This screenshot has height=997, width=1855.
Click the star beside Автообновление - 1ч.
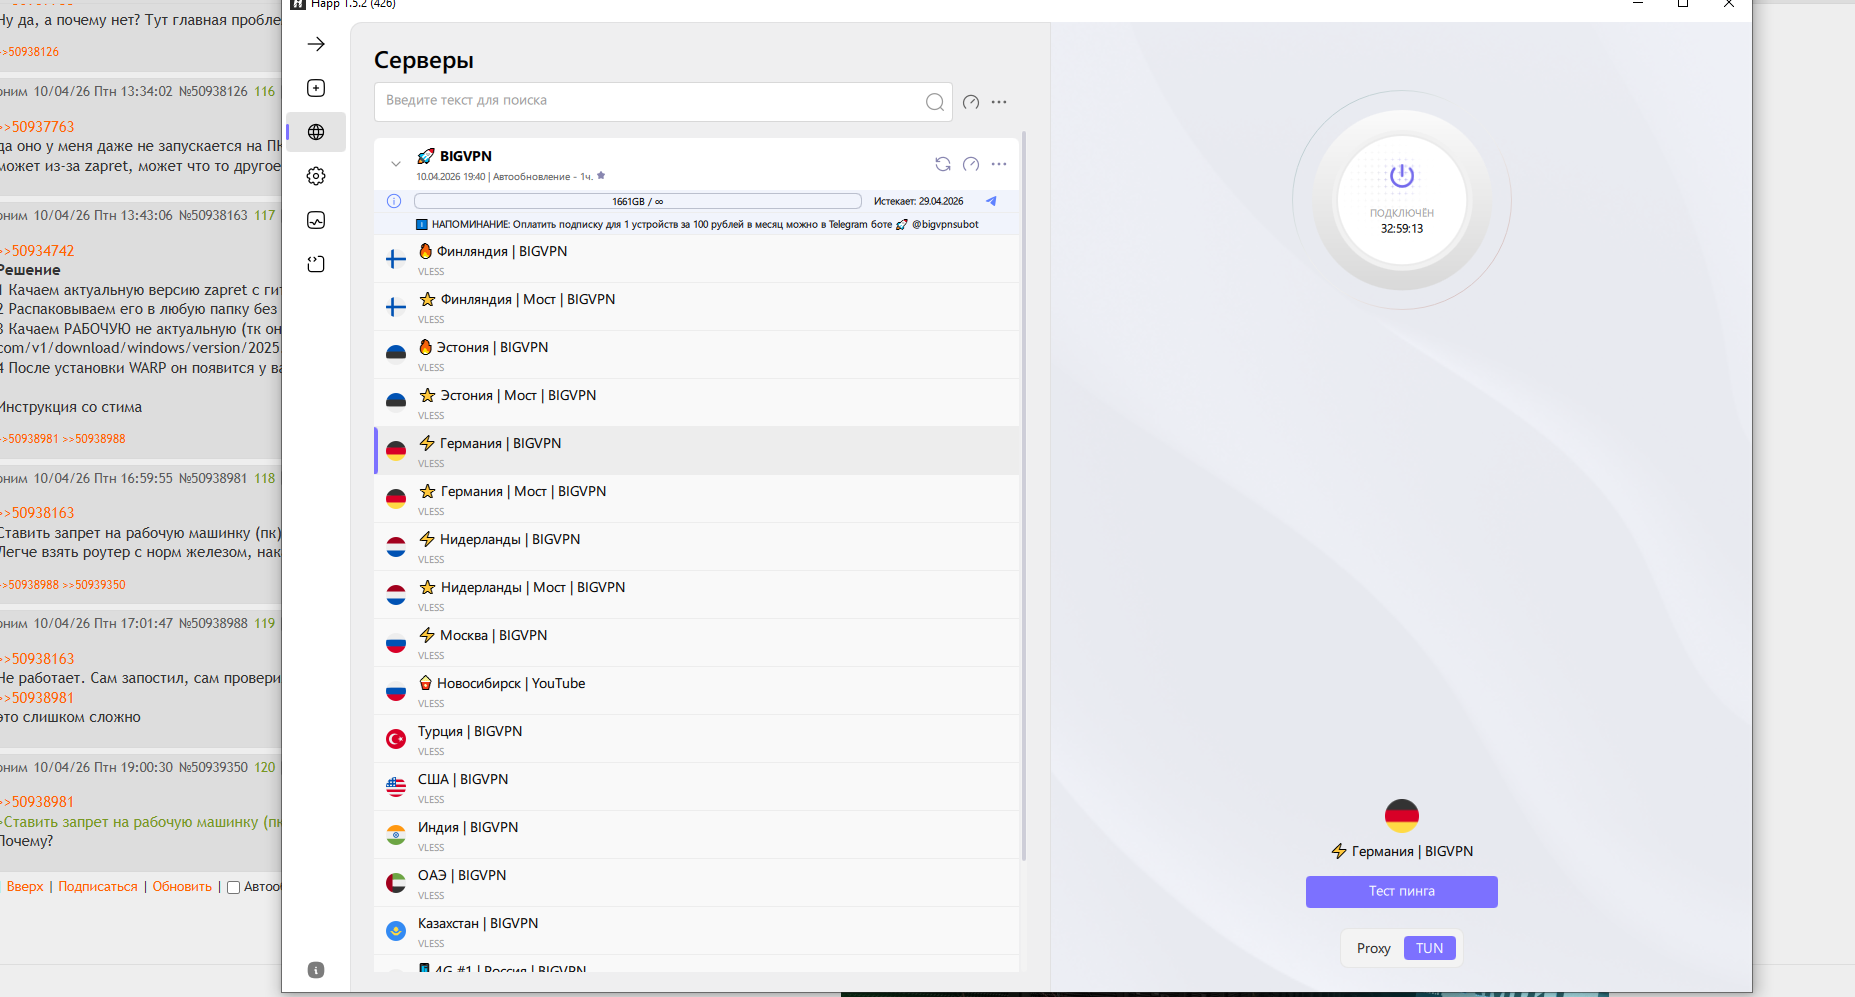coord(601,176)
